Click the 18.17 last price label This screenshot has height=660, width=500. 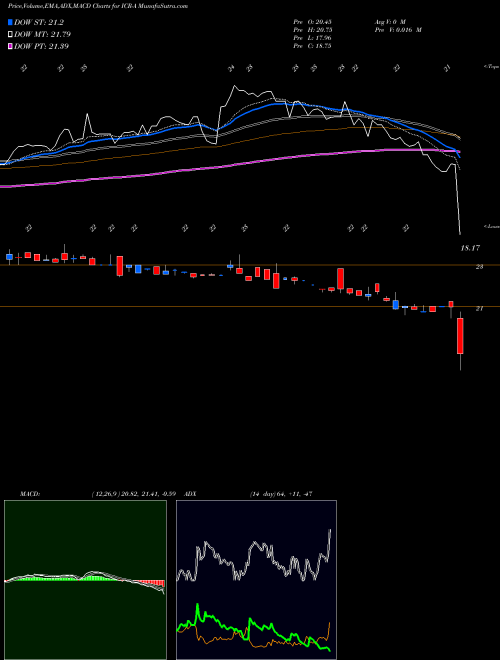tap(470, 248)
